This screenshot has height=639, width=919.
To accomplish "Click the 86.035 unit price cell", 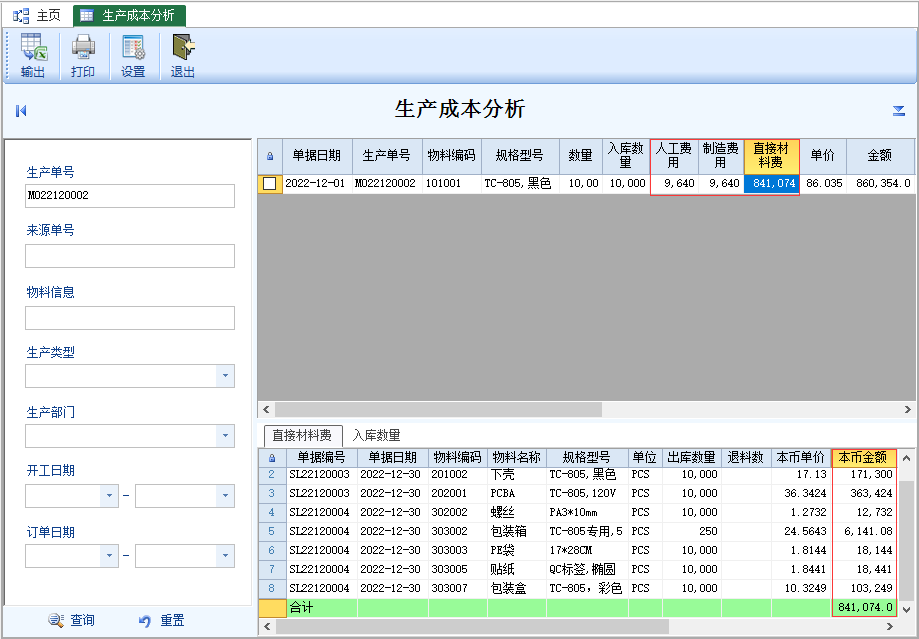I will pyautogui.click(x=823, y=183).
